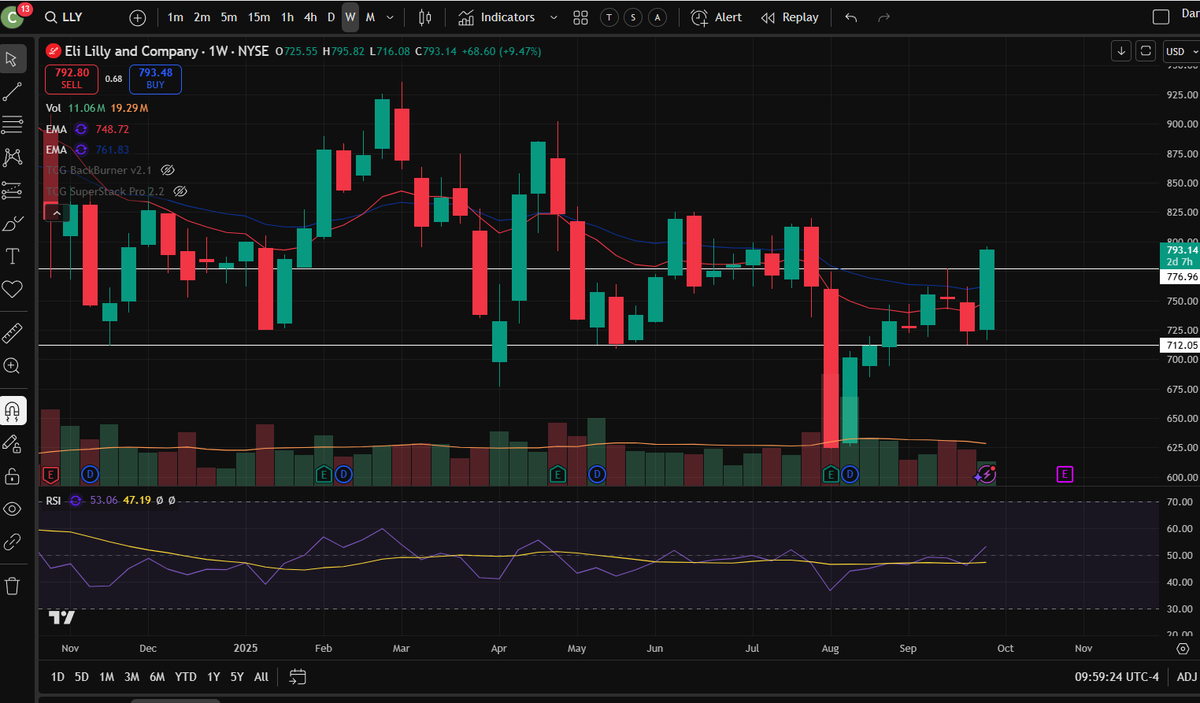Image resolution: width=1200 pixels, height=703 pixels.
Task: Open the go to date calendar icon
Action: coord(297,677)
